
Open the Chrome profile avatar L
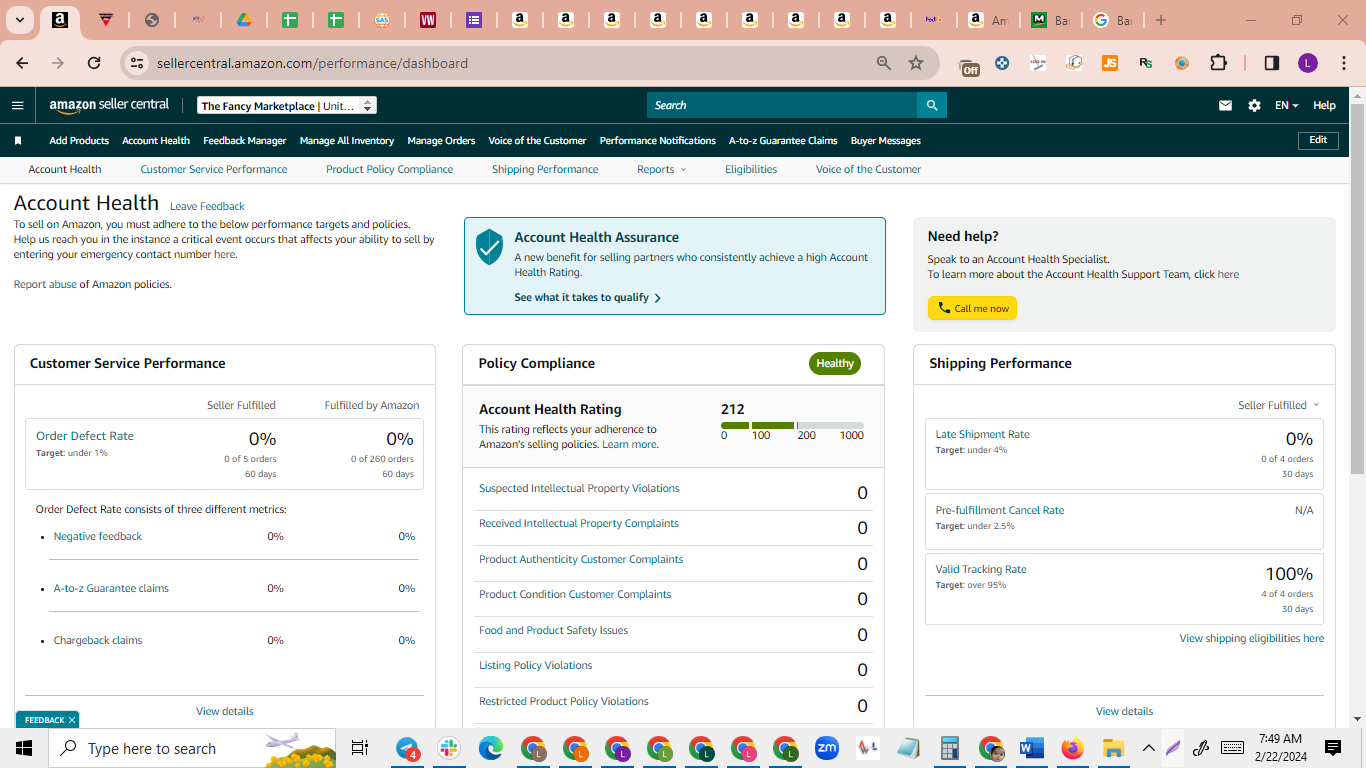1308,63
